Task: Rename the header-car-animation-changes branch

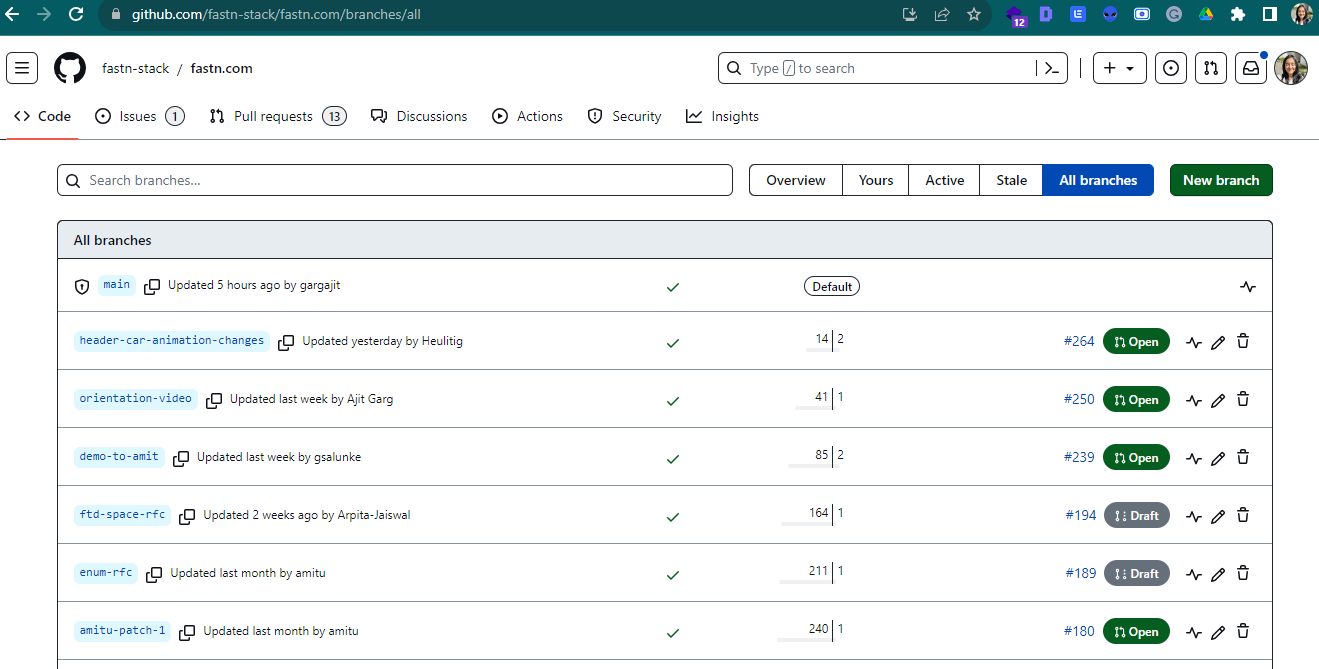Action: tap(1218, 342)
